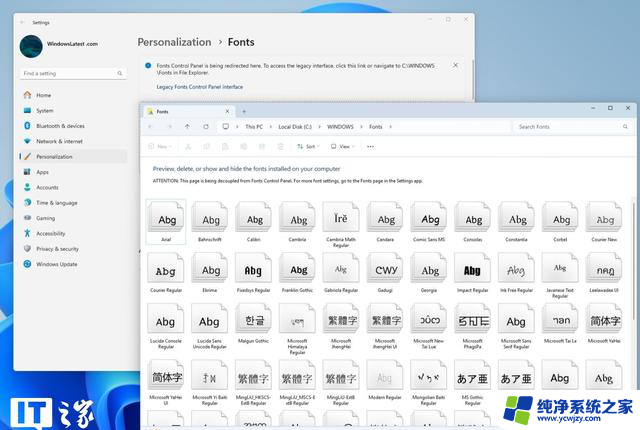The width and height of the screenshot is (640, 430).
Task: Click the Find a setting search box
Action: tap(73, 73)
